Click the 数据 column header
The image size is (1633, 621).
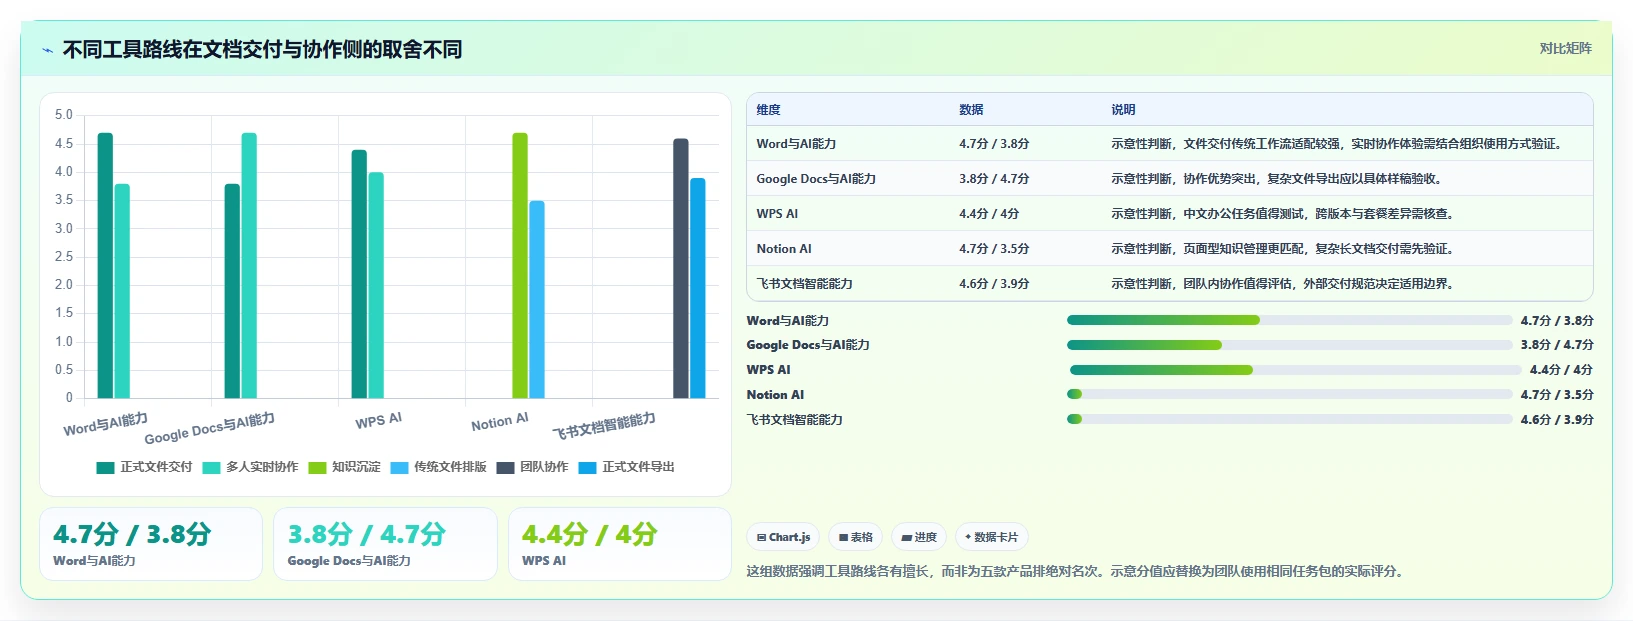(971, 110)
